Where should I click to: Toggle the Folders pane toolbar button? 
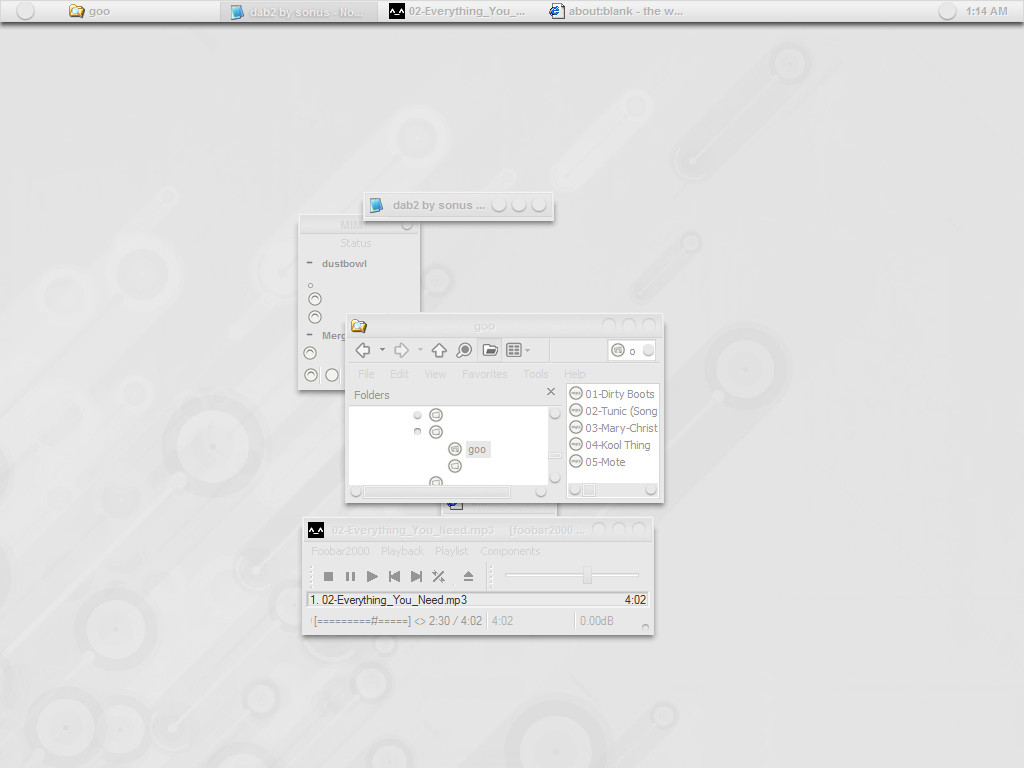click(x=490, y=350)
